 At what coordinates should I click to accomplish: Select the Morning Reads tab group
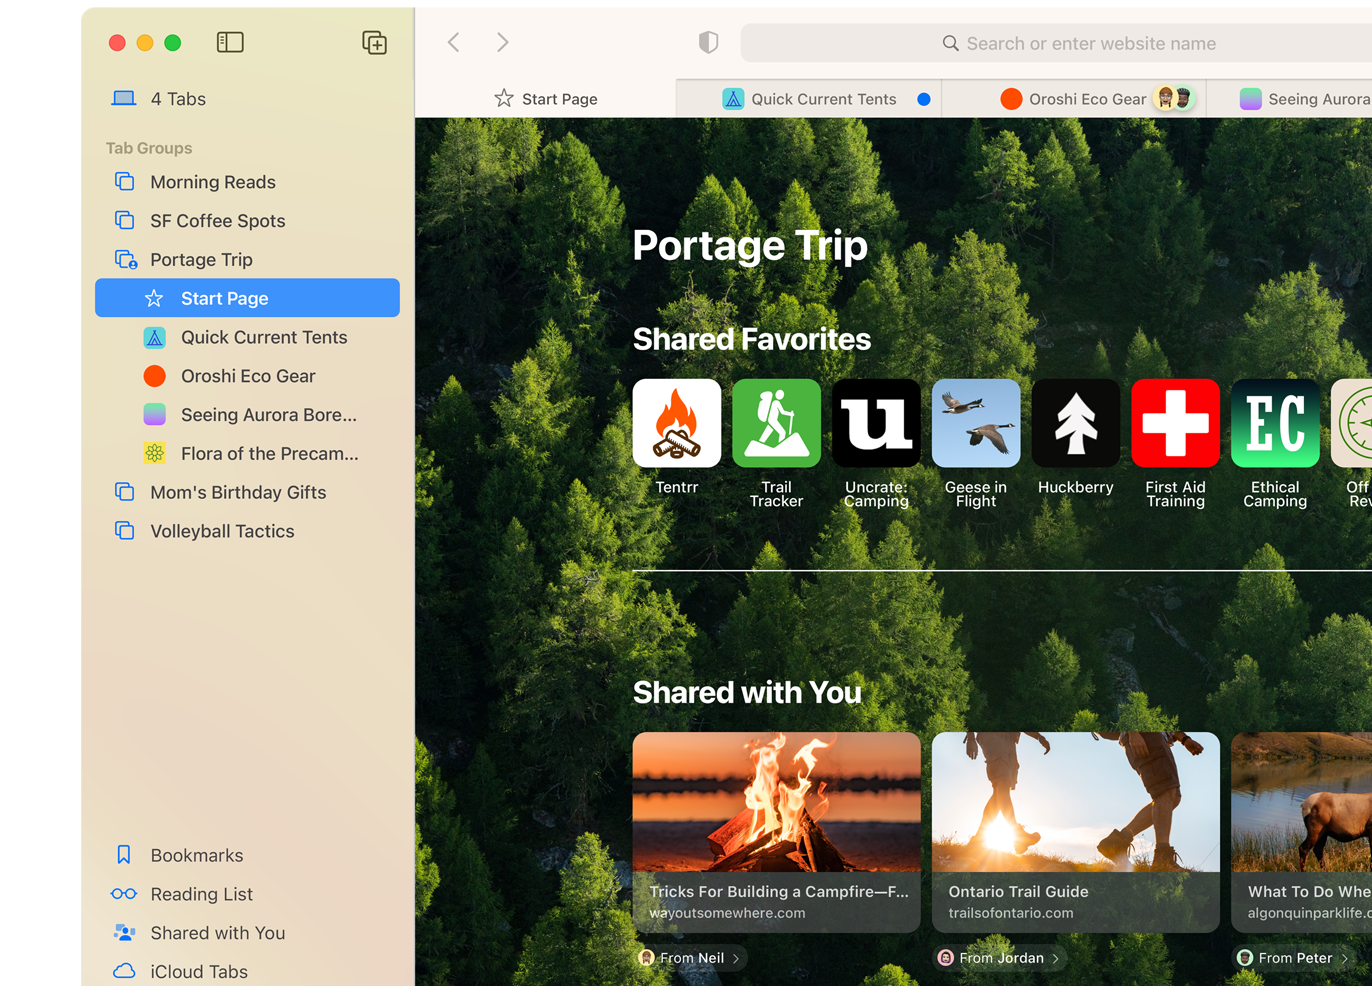[x=212, y=182]
